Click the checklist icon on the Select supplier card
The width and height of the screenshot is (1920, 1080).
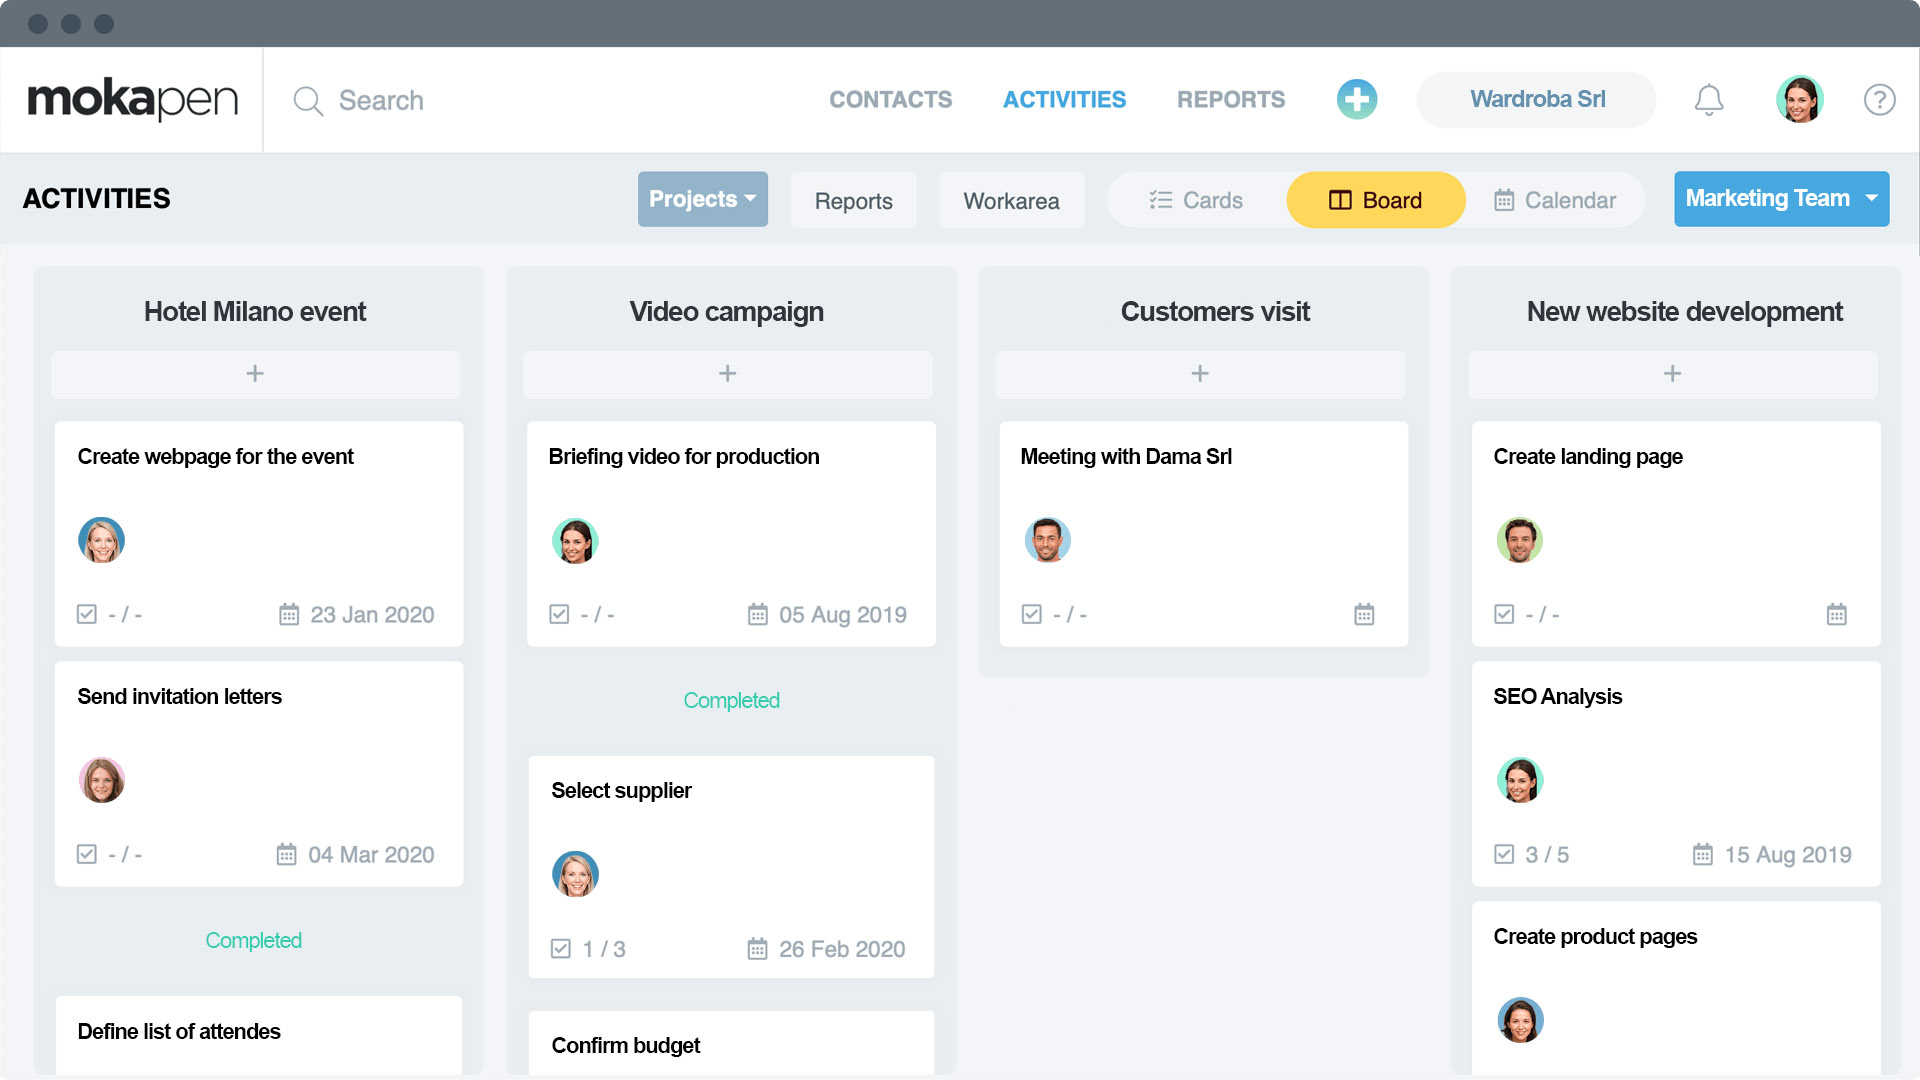point(560,949)
